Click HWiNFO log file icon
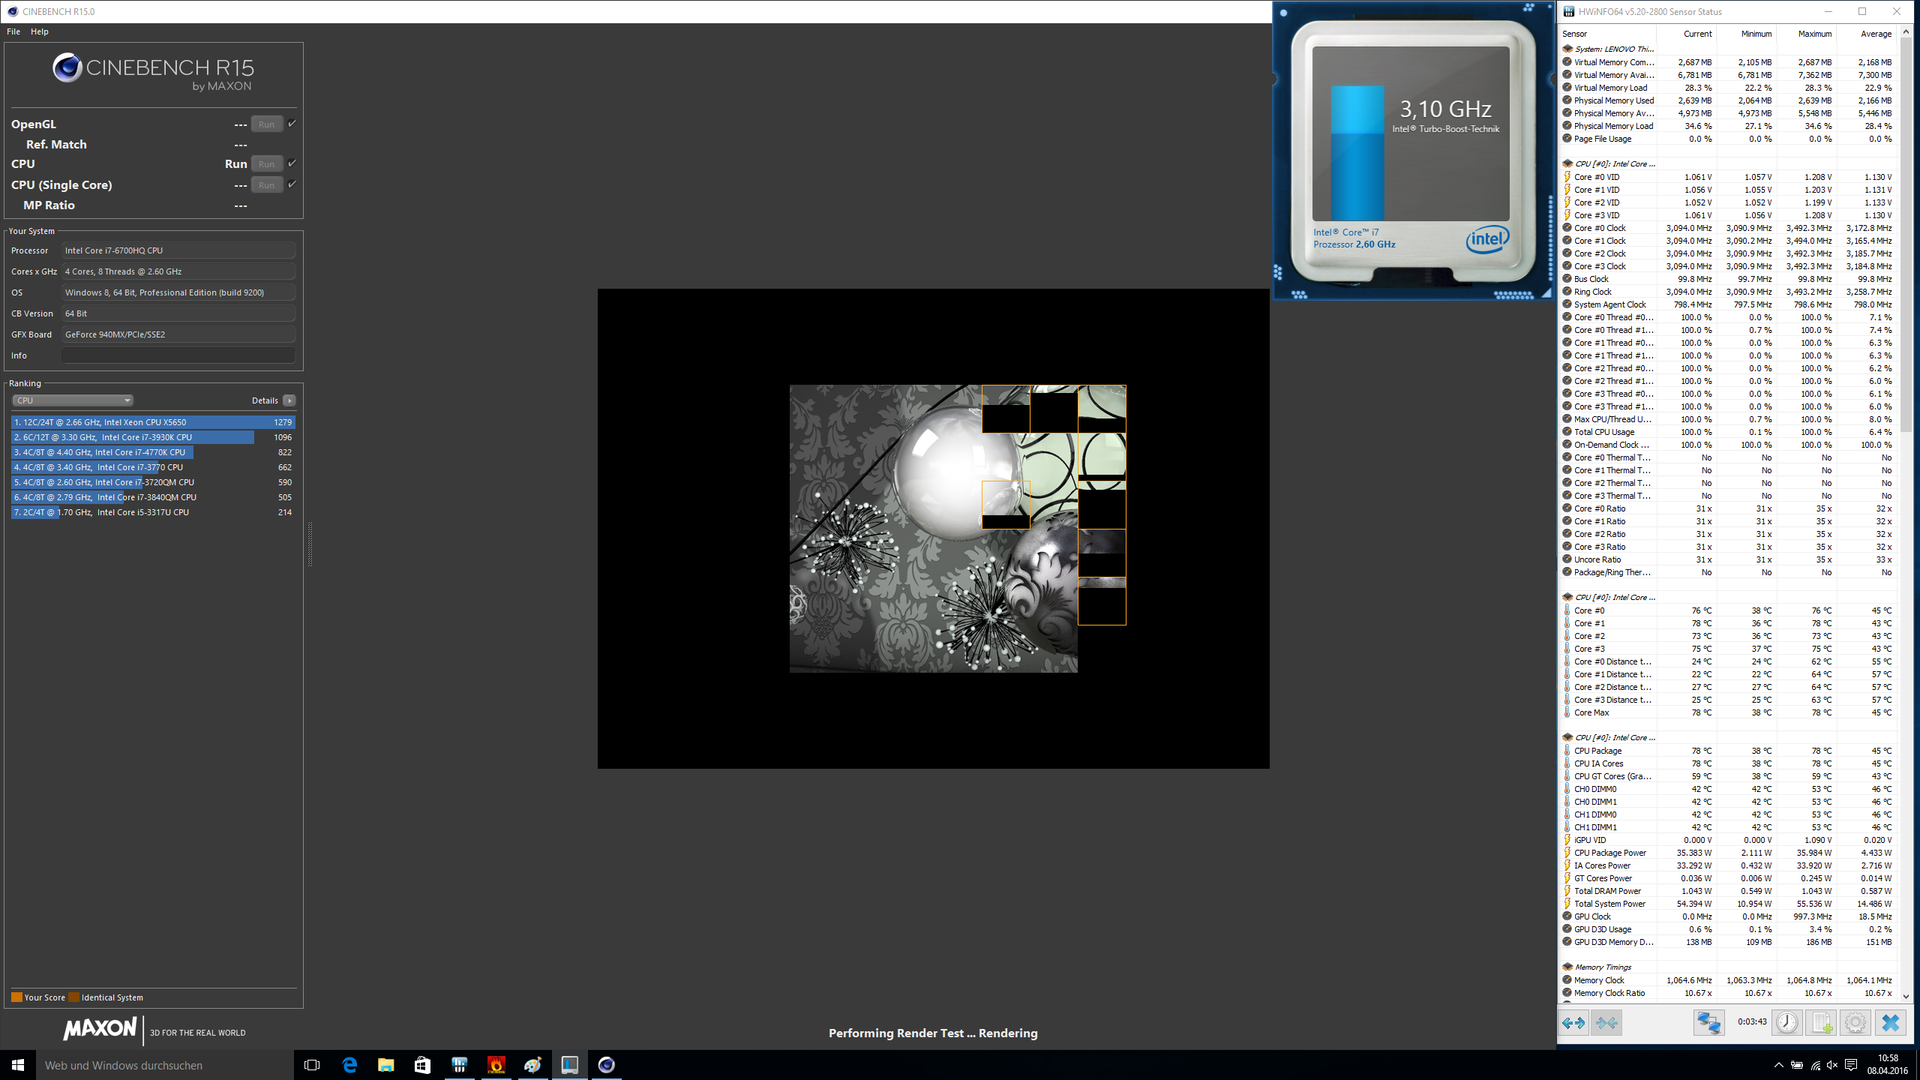Screen dimensions: 1920x1080 tap(1822, 1023)
